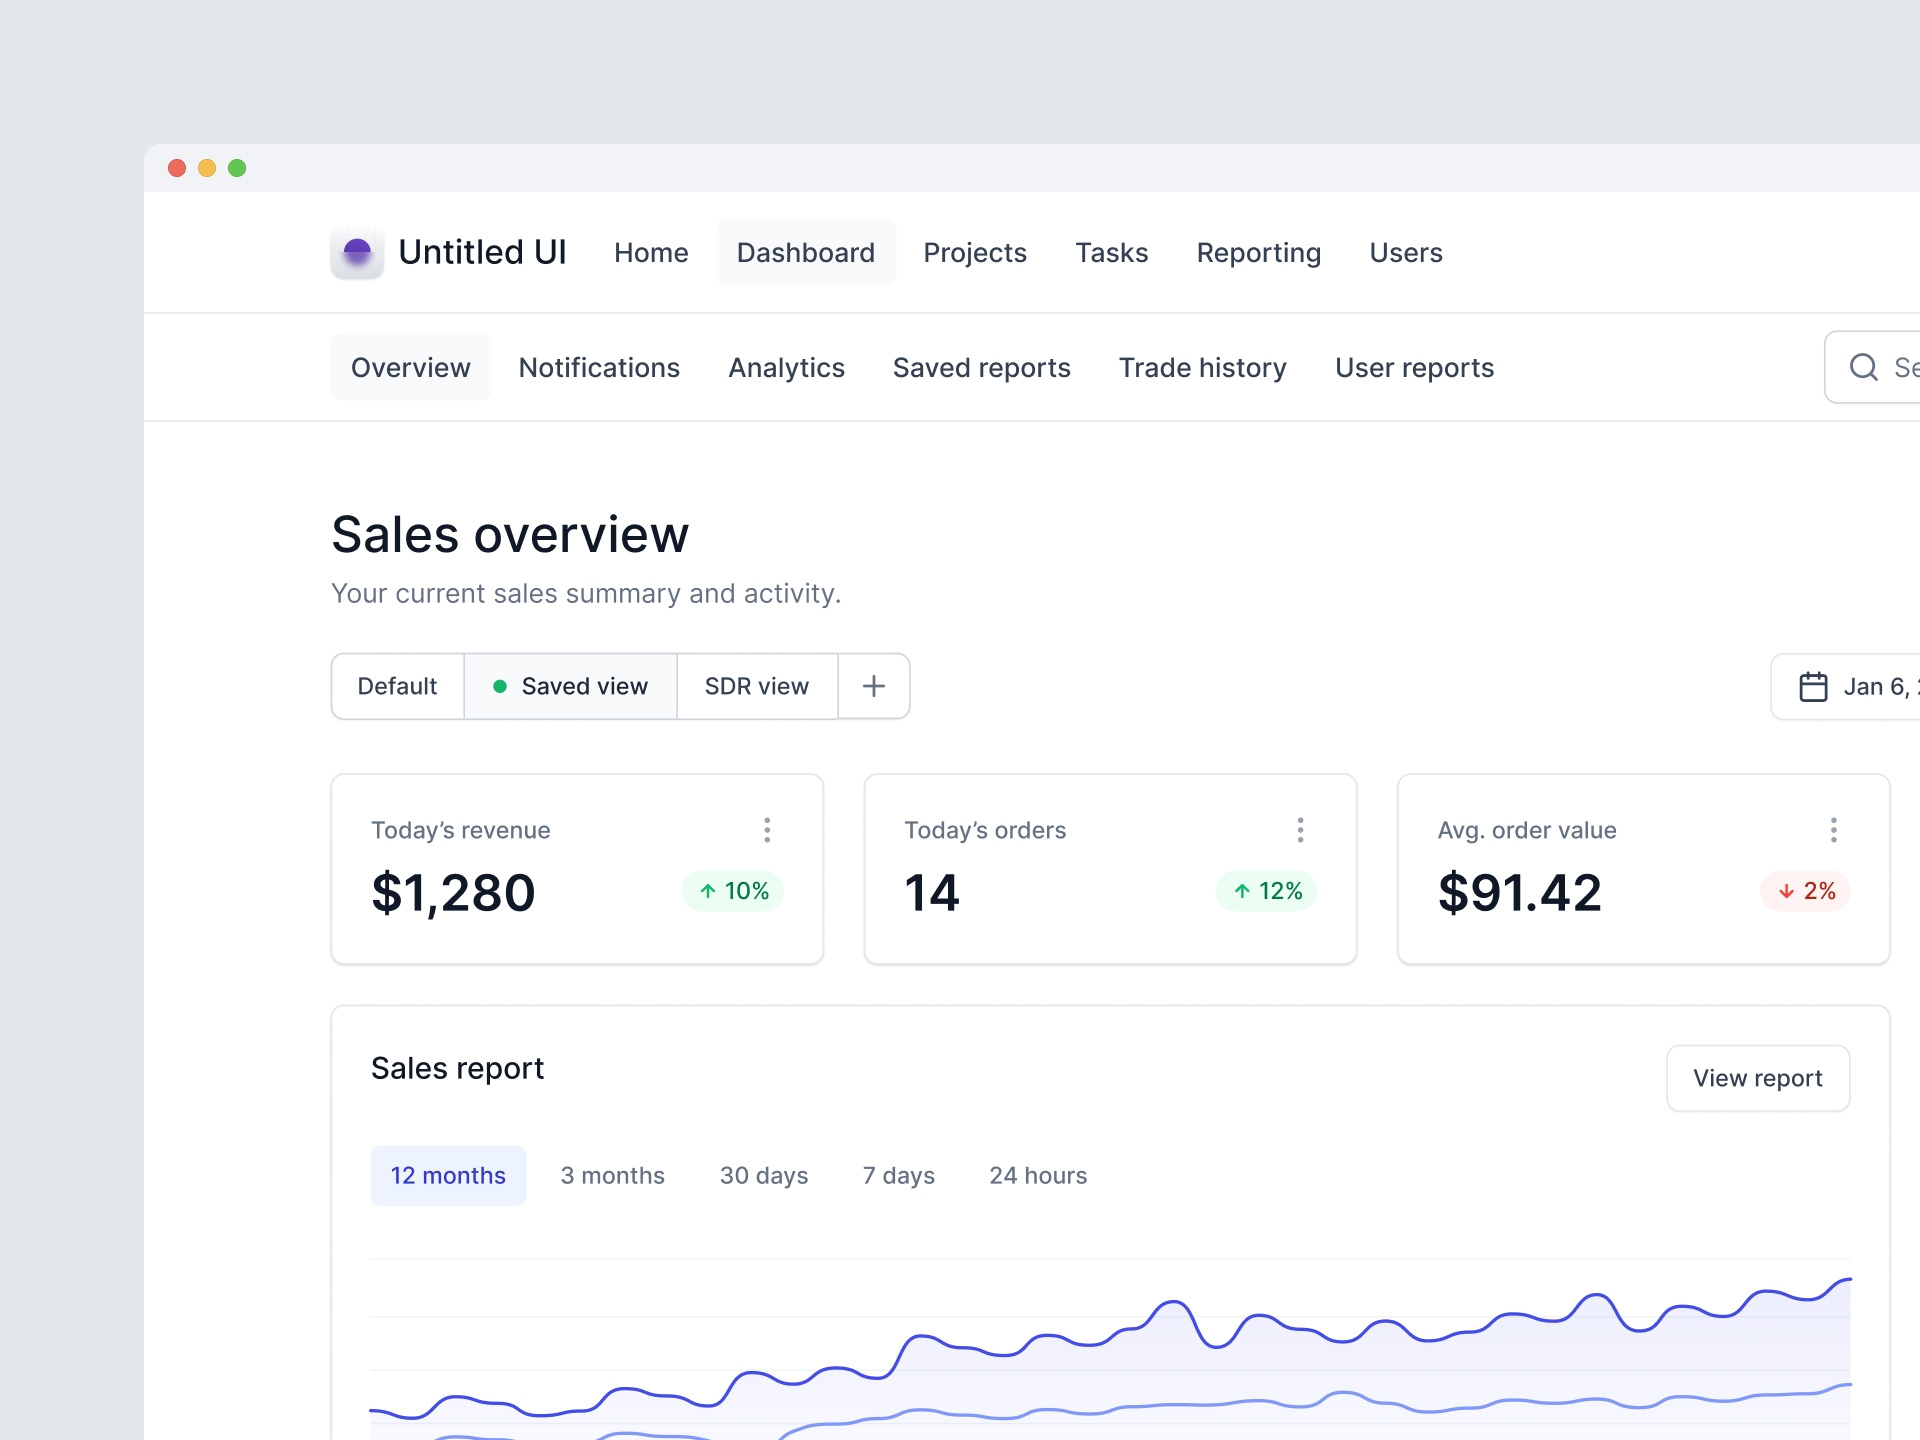Open Saved reports section
The image size is (1920, 1440).
pos(981,367)
